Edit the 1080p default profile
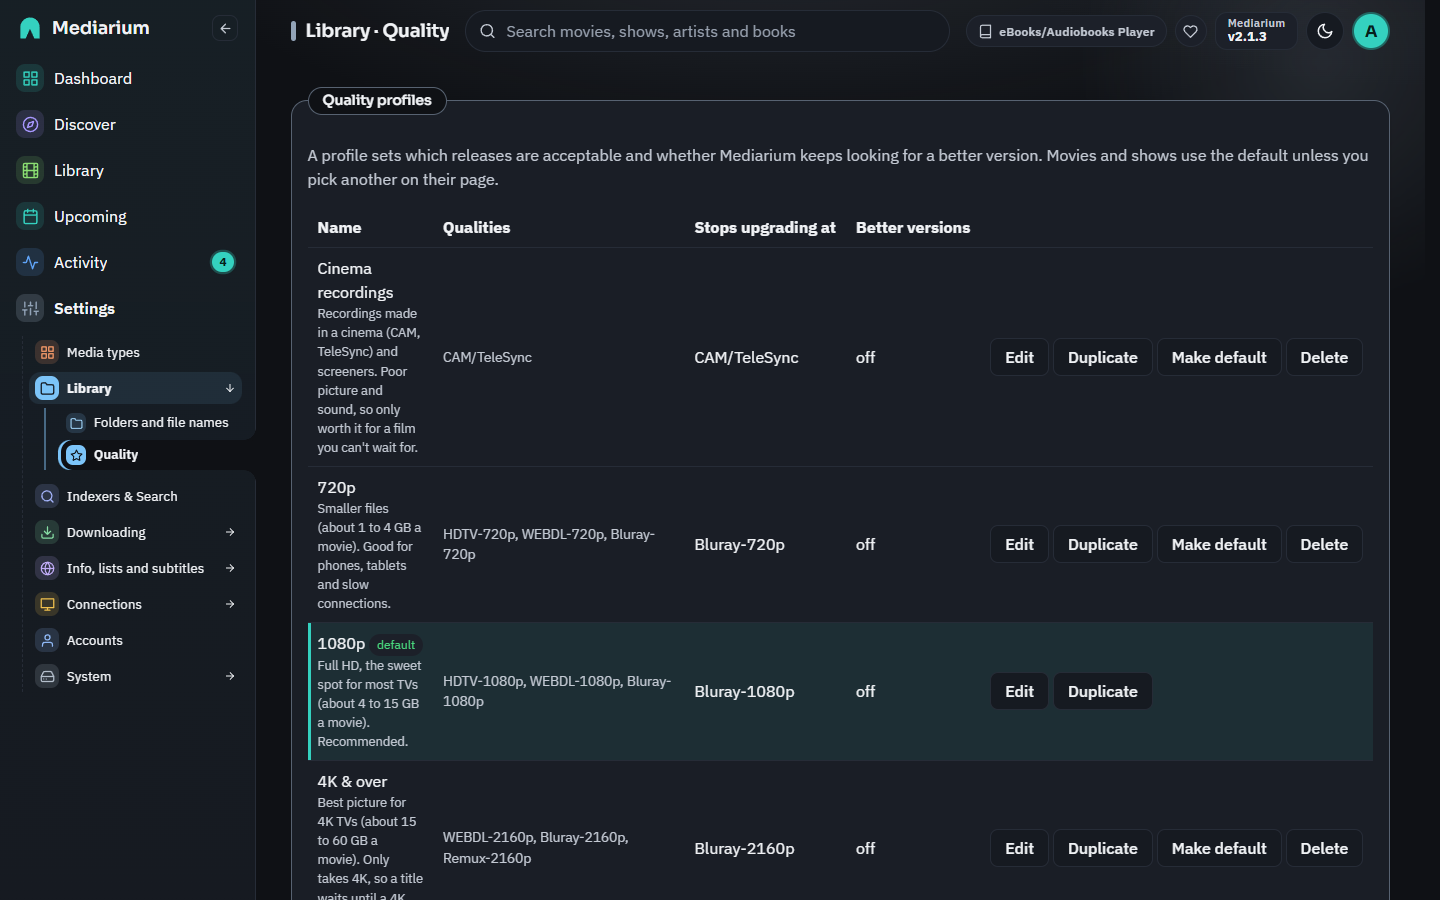 click(1019, 691)
